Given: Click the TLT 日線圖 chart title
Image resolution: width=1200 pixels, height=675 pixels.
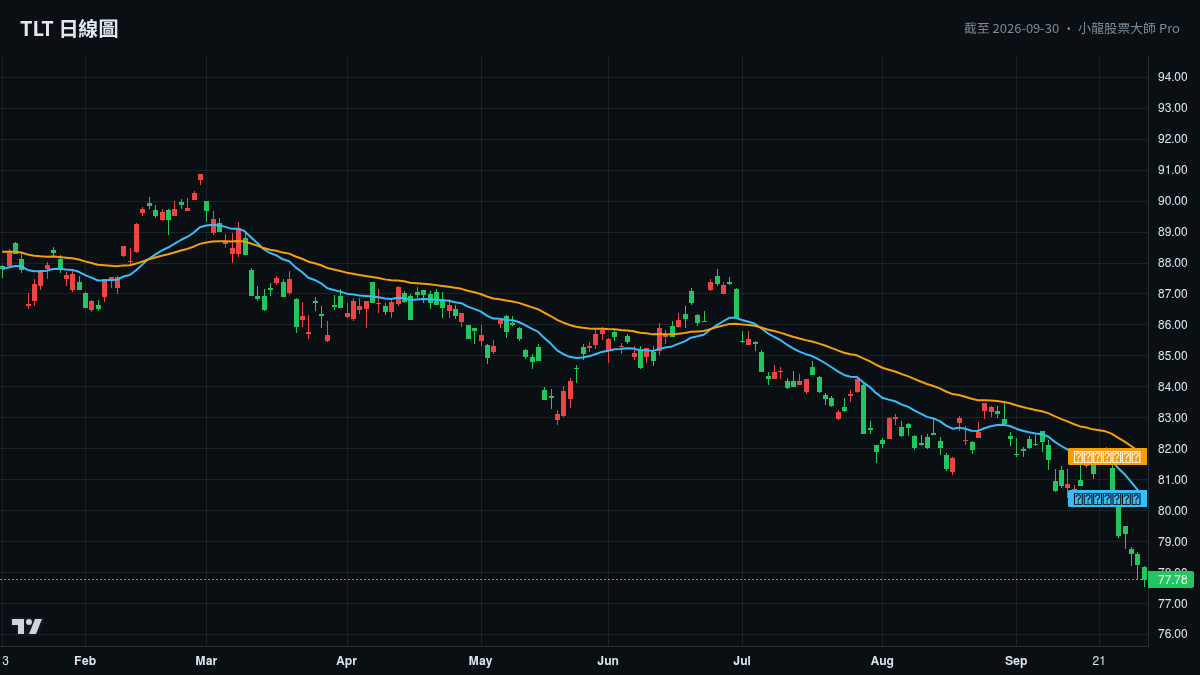Looking at the screenshot, I should 69,29.
